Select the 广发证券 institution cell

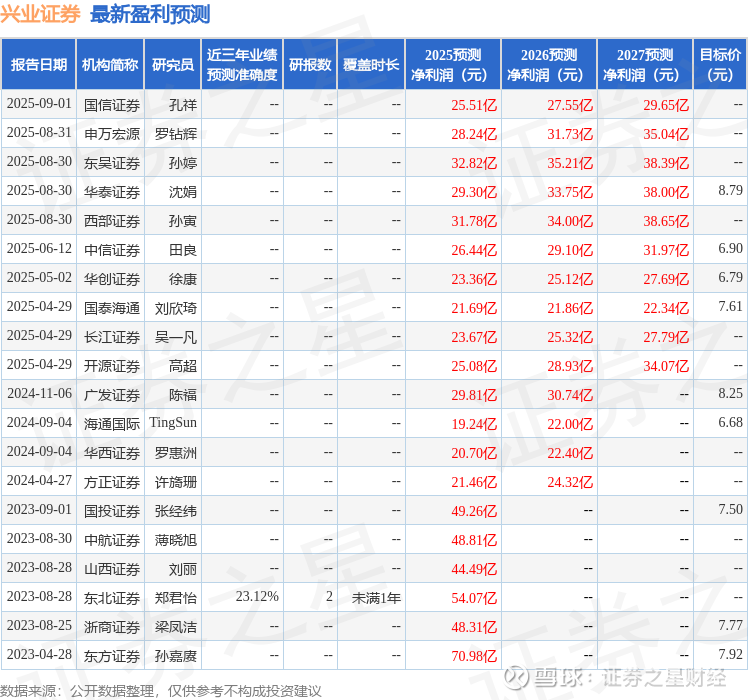[112, 395]
